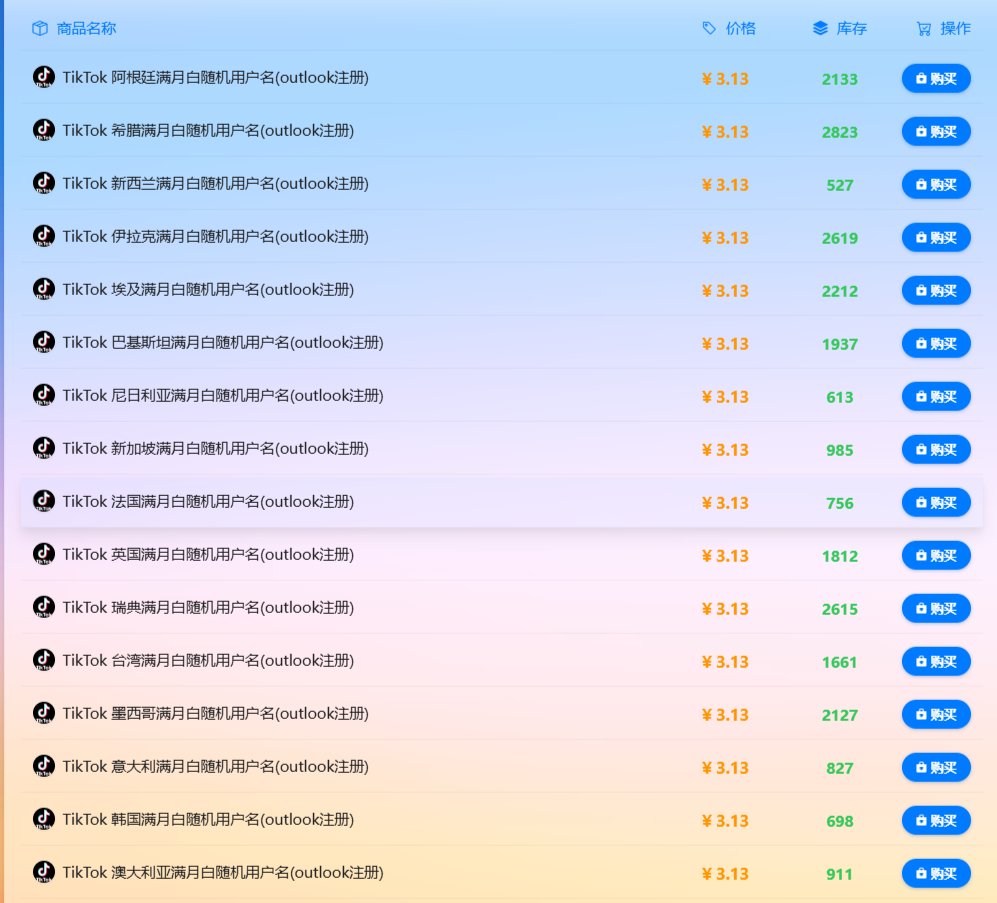Click stock value 1937

(x=839, y=344)
